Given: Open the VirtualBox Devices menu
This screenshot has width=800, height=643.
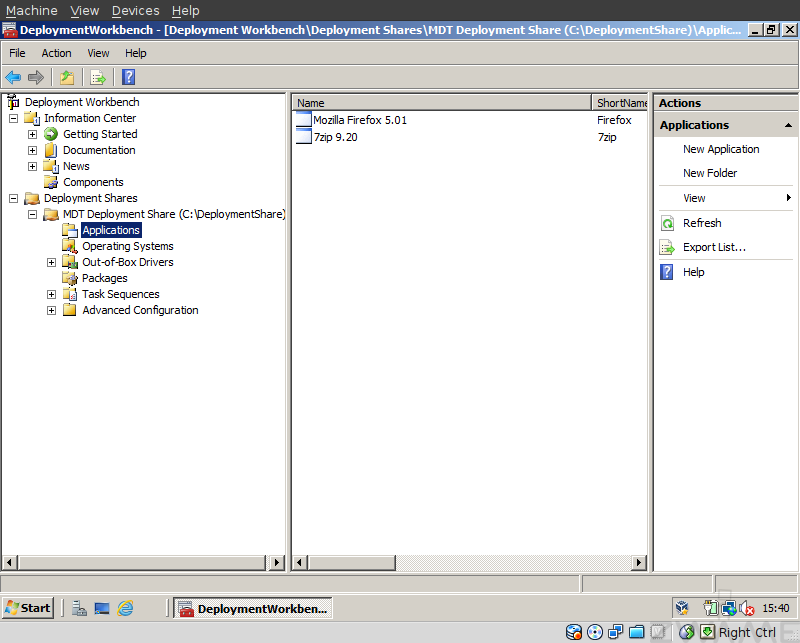Looking at the screenshot, I should coord(135,10).
